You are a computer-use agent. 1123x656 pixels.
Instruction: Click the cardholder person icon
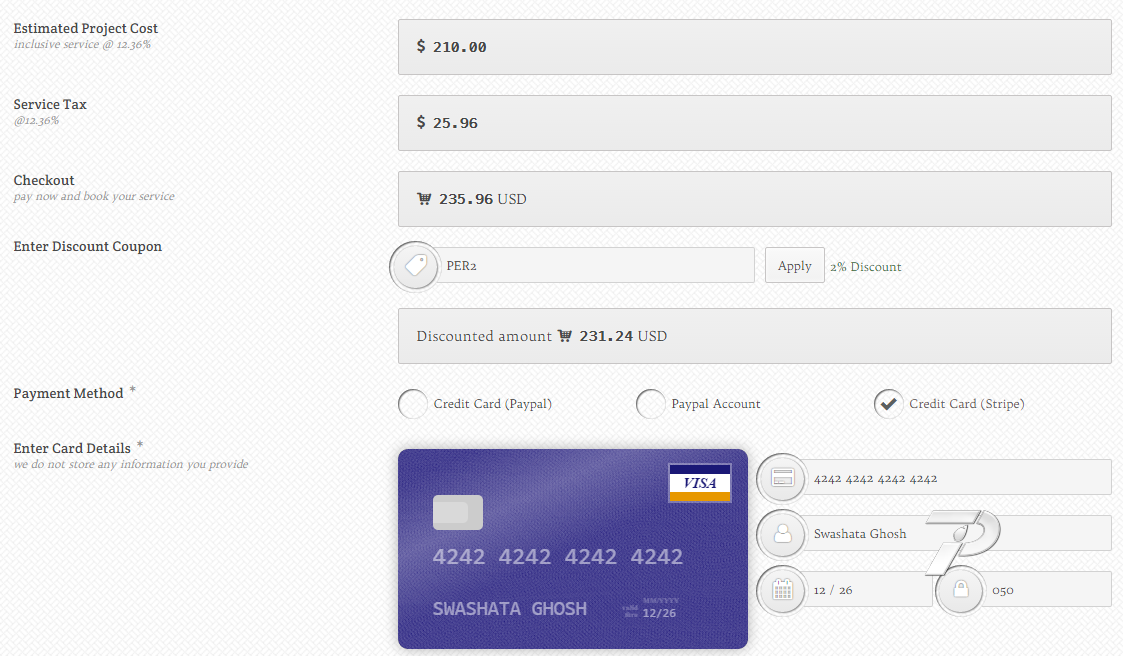(782, 534)
